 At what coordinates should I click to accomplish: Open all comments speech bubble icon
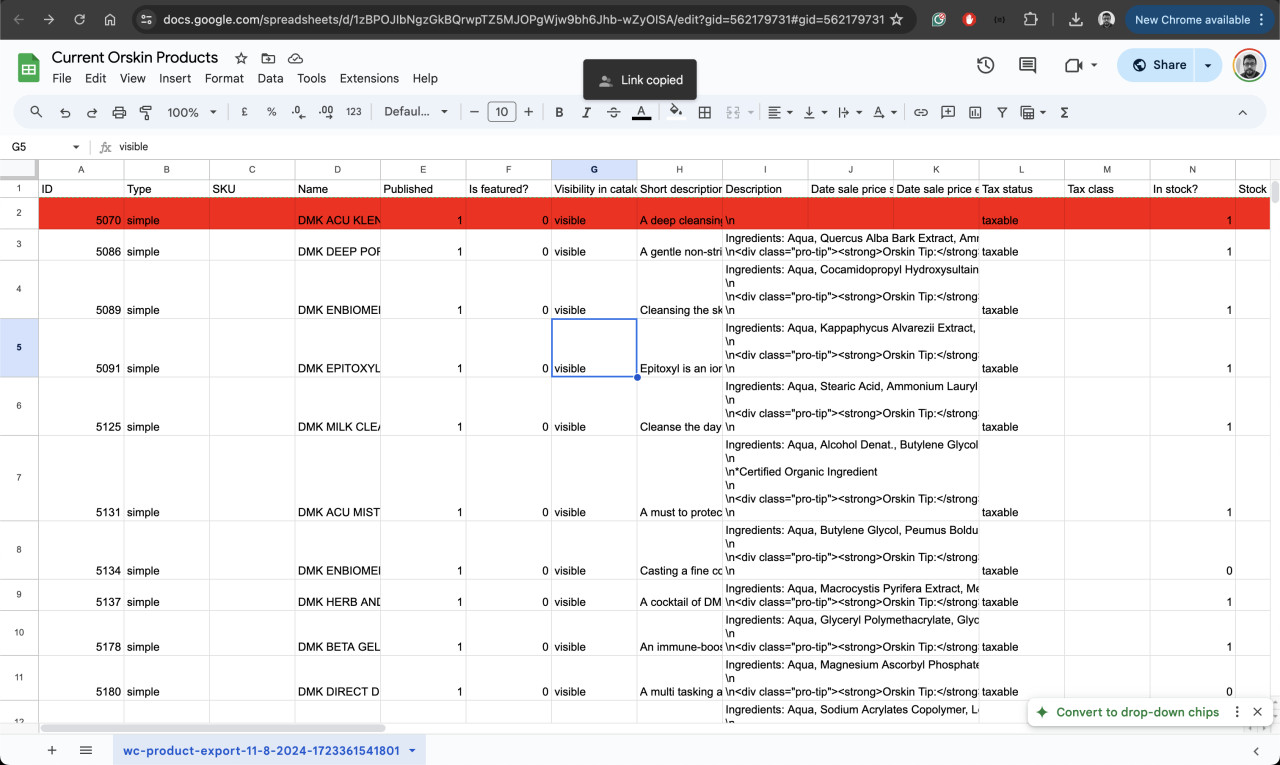click(1027, 65)
